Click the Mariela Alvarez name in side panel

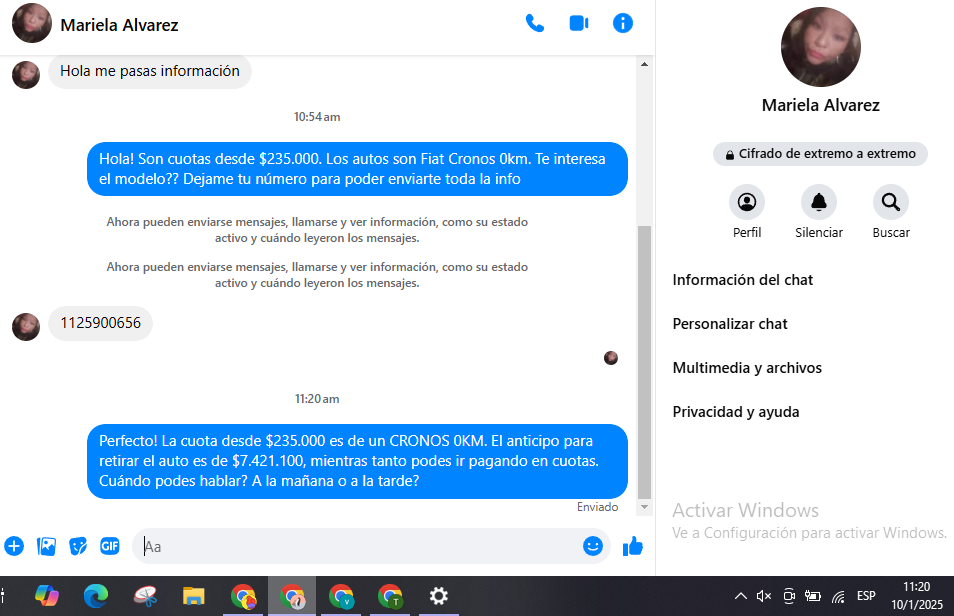820,105
